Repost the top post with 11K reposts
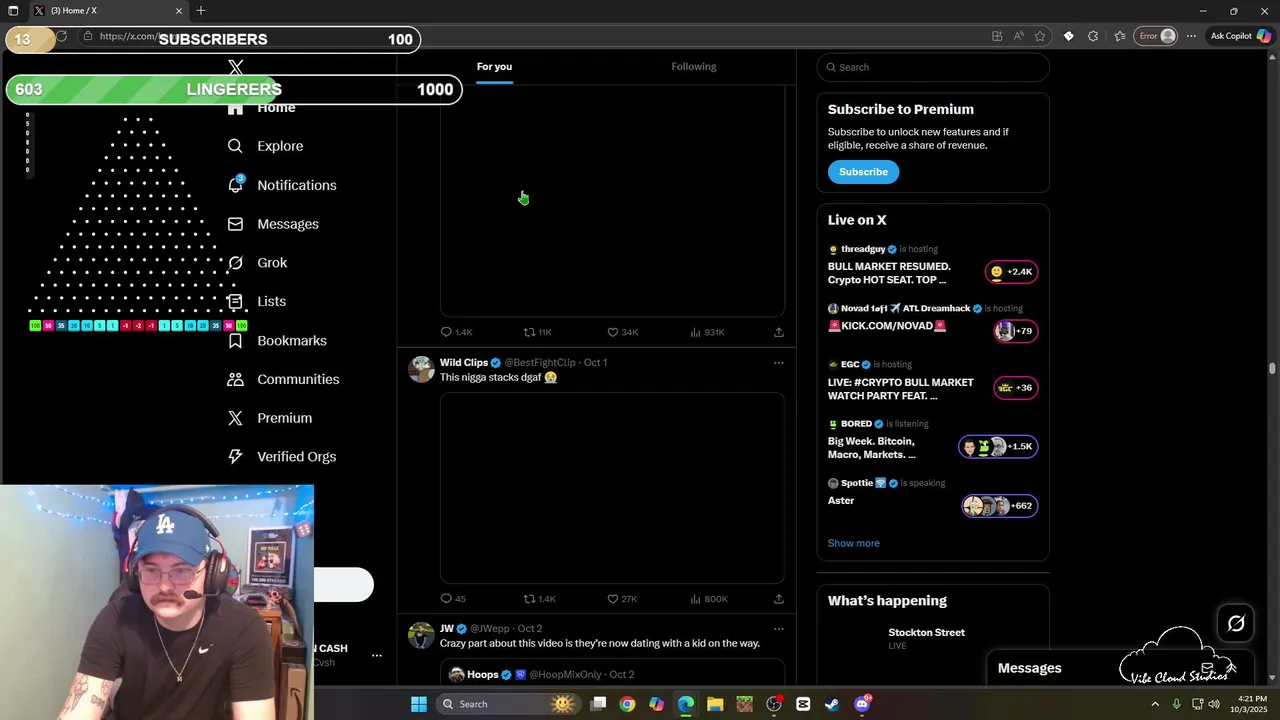The width and height of the screenshot is (1280, 720). 538,332
